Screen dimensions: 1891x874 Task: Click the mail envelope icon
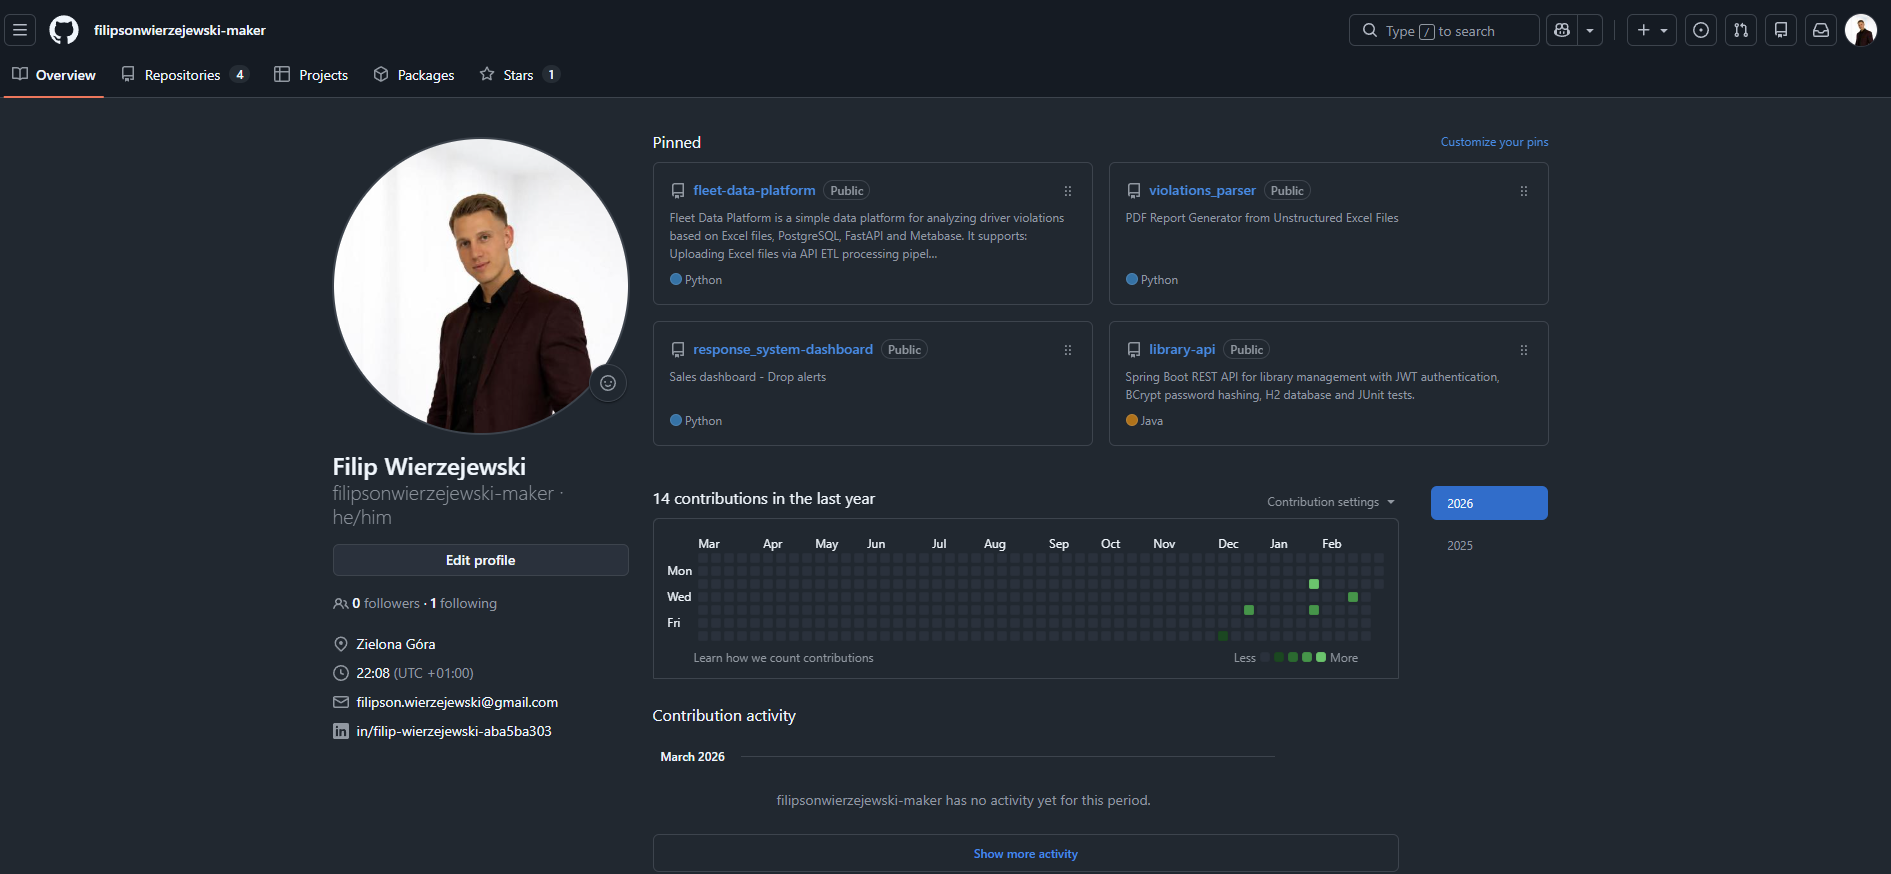[x=341, y=702]
